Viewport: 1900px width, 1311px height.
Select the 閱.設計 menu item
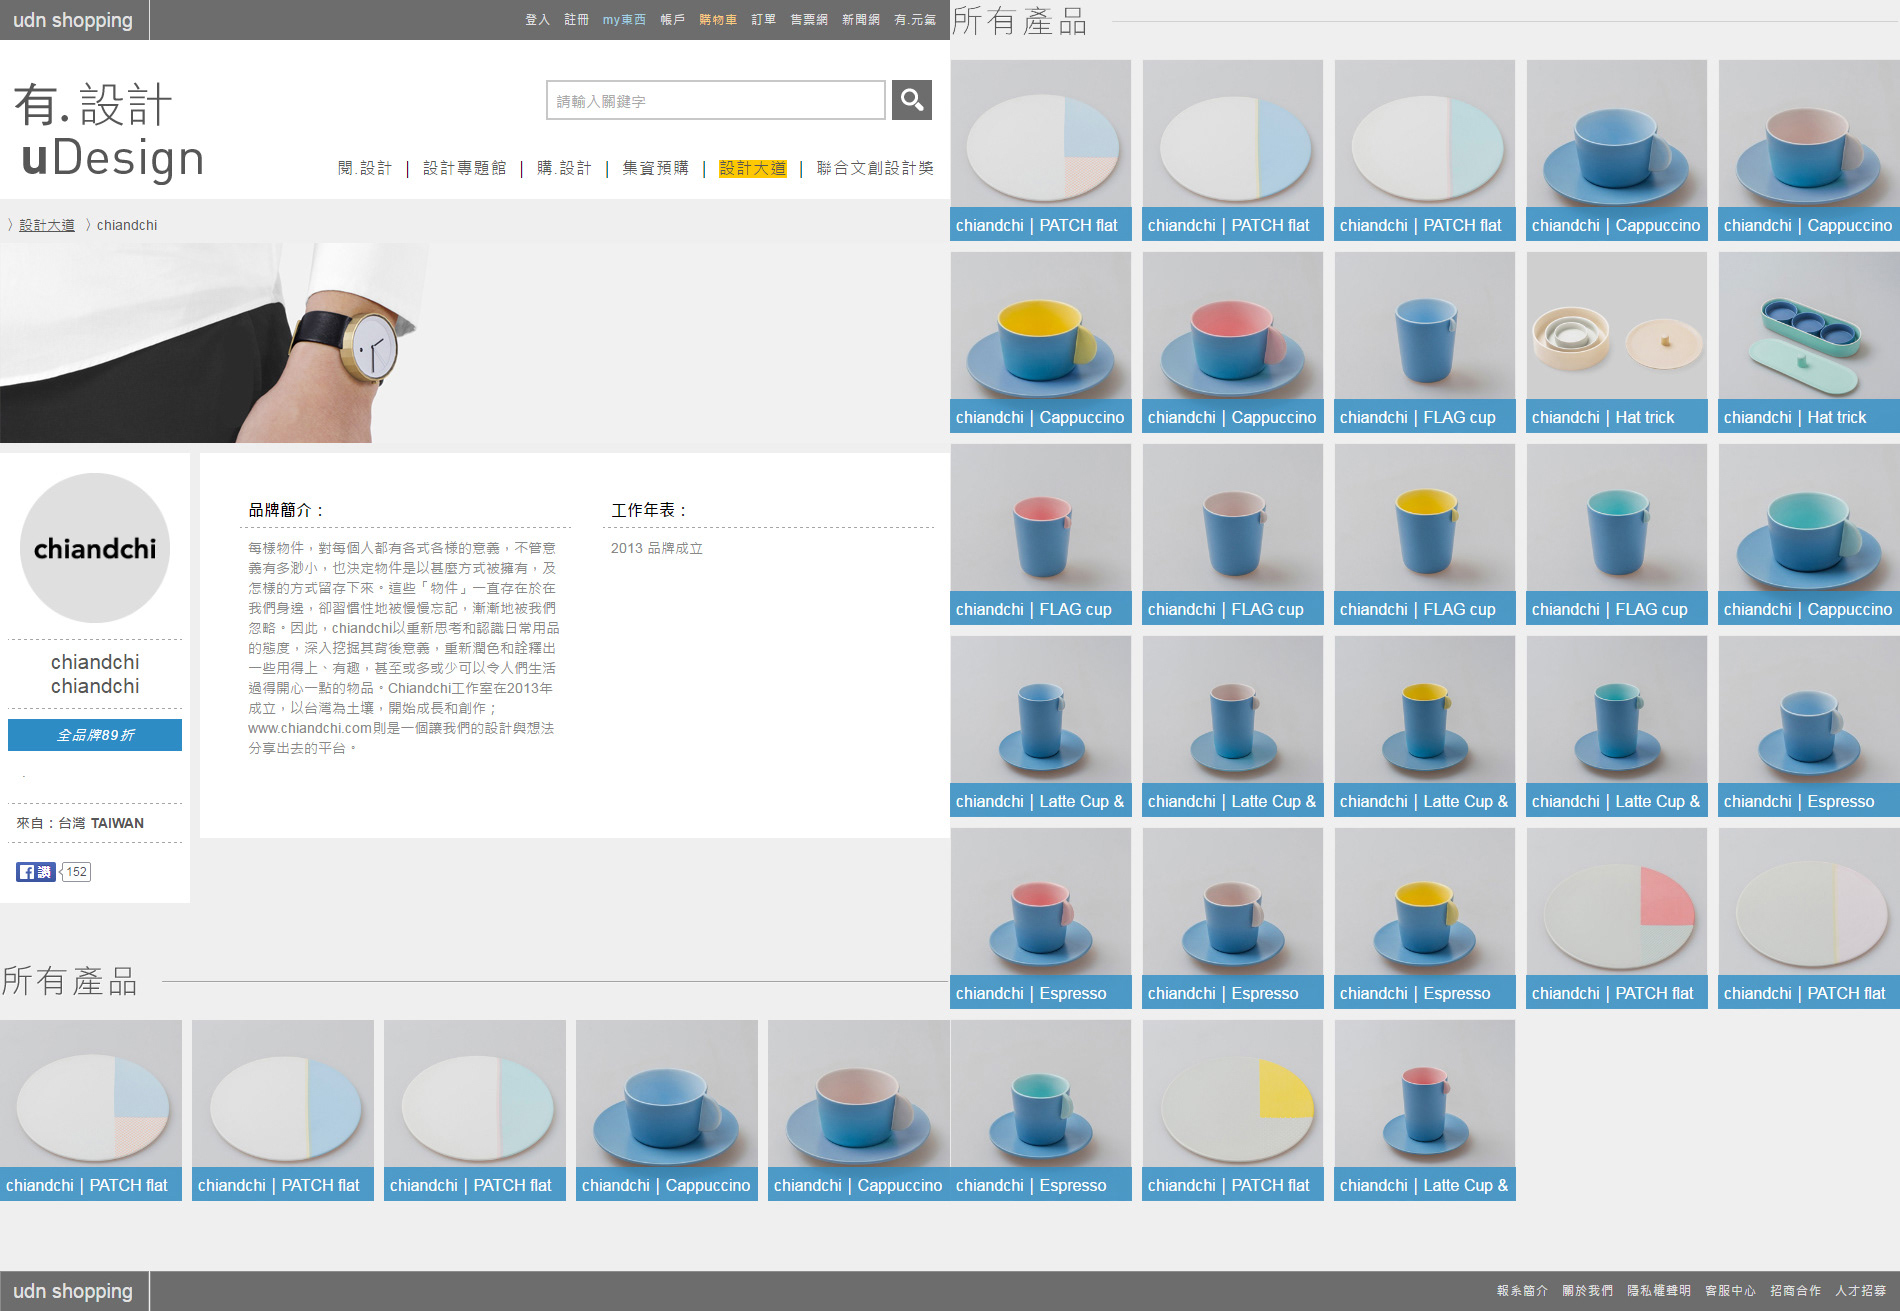[365, 168]
